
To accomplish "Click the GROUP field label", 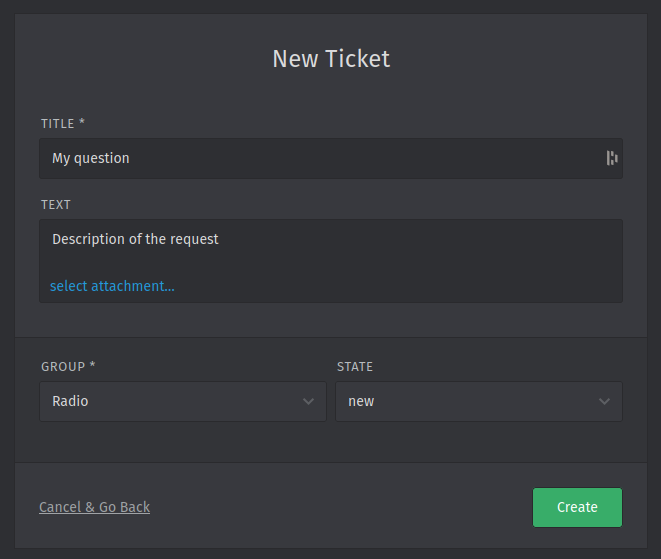I will (x=63, y=367).
